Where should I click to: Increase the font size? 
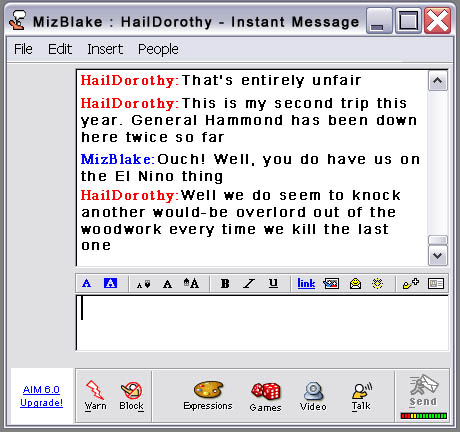[x=191, y=283]
